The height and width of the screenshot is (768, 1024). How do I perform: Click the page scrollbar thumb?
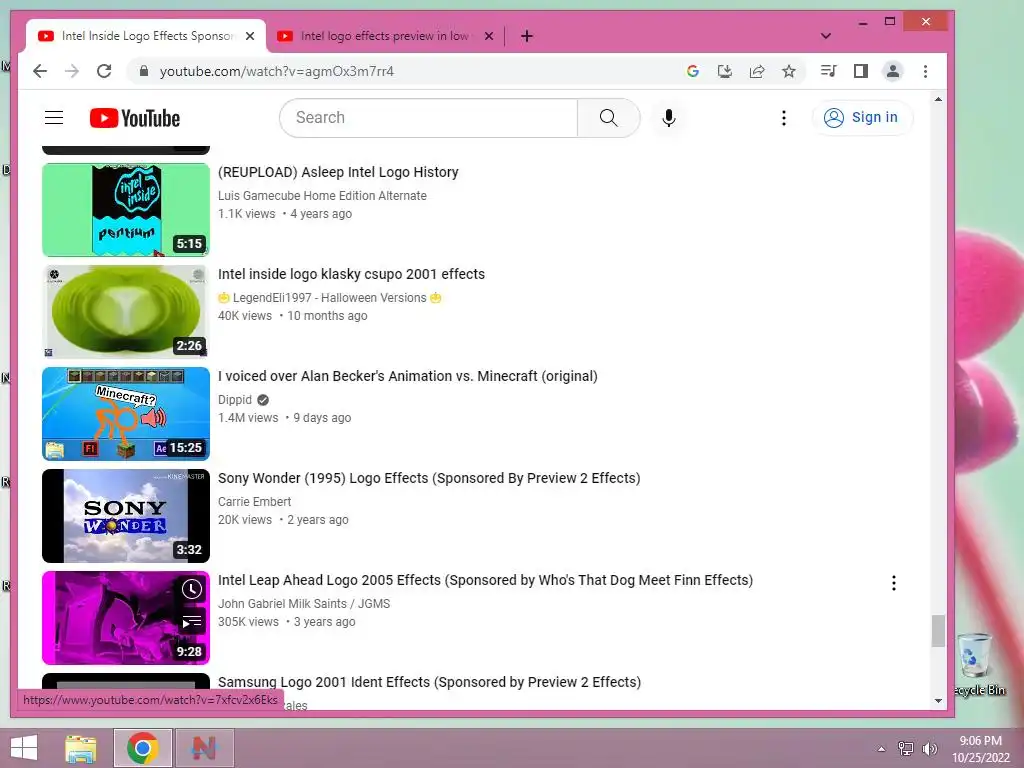tap(938, 631)
